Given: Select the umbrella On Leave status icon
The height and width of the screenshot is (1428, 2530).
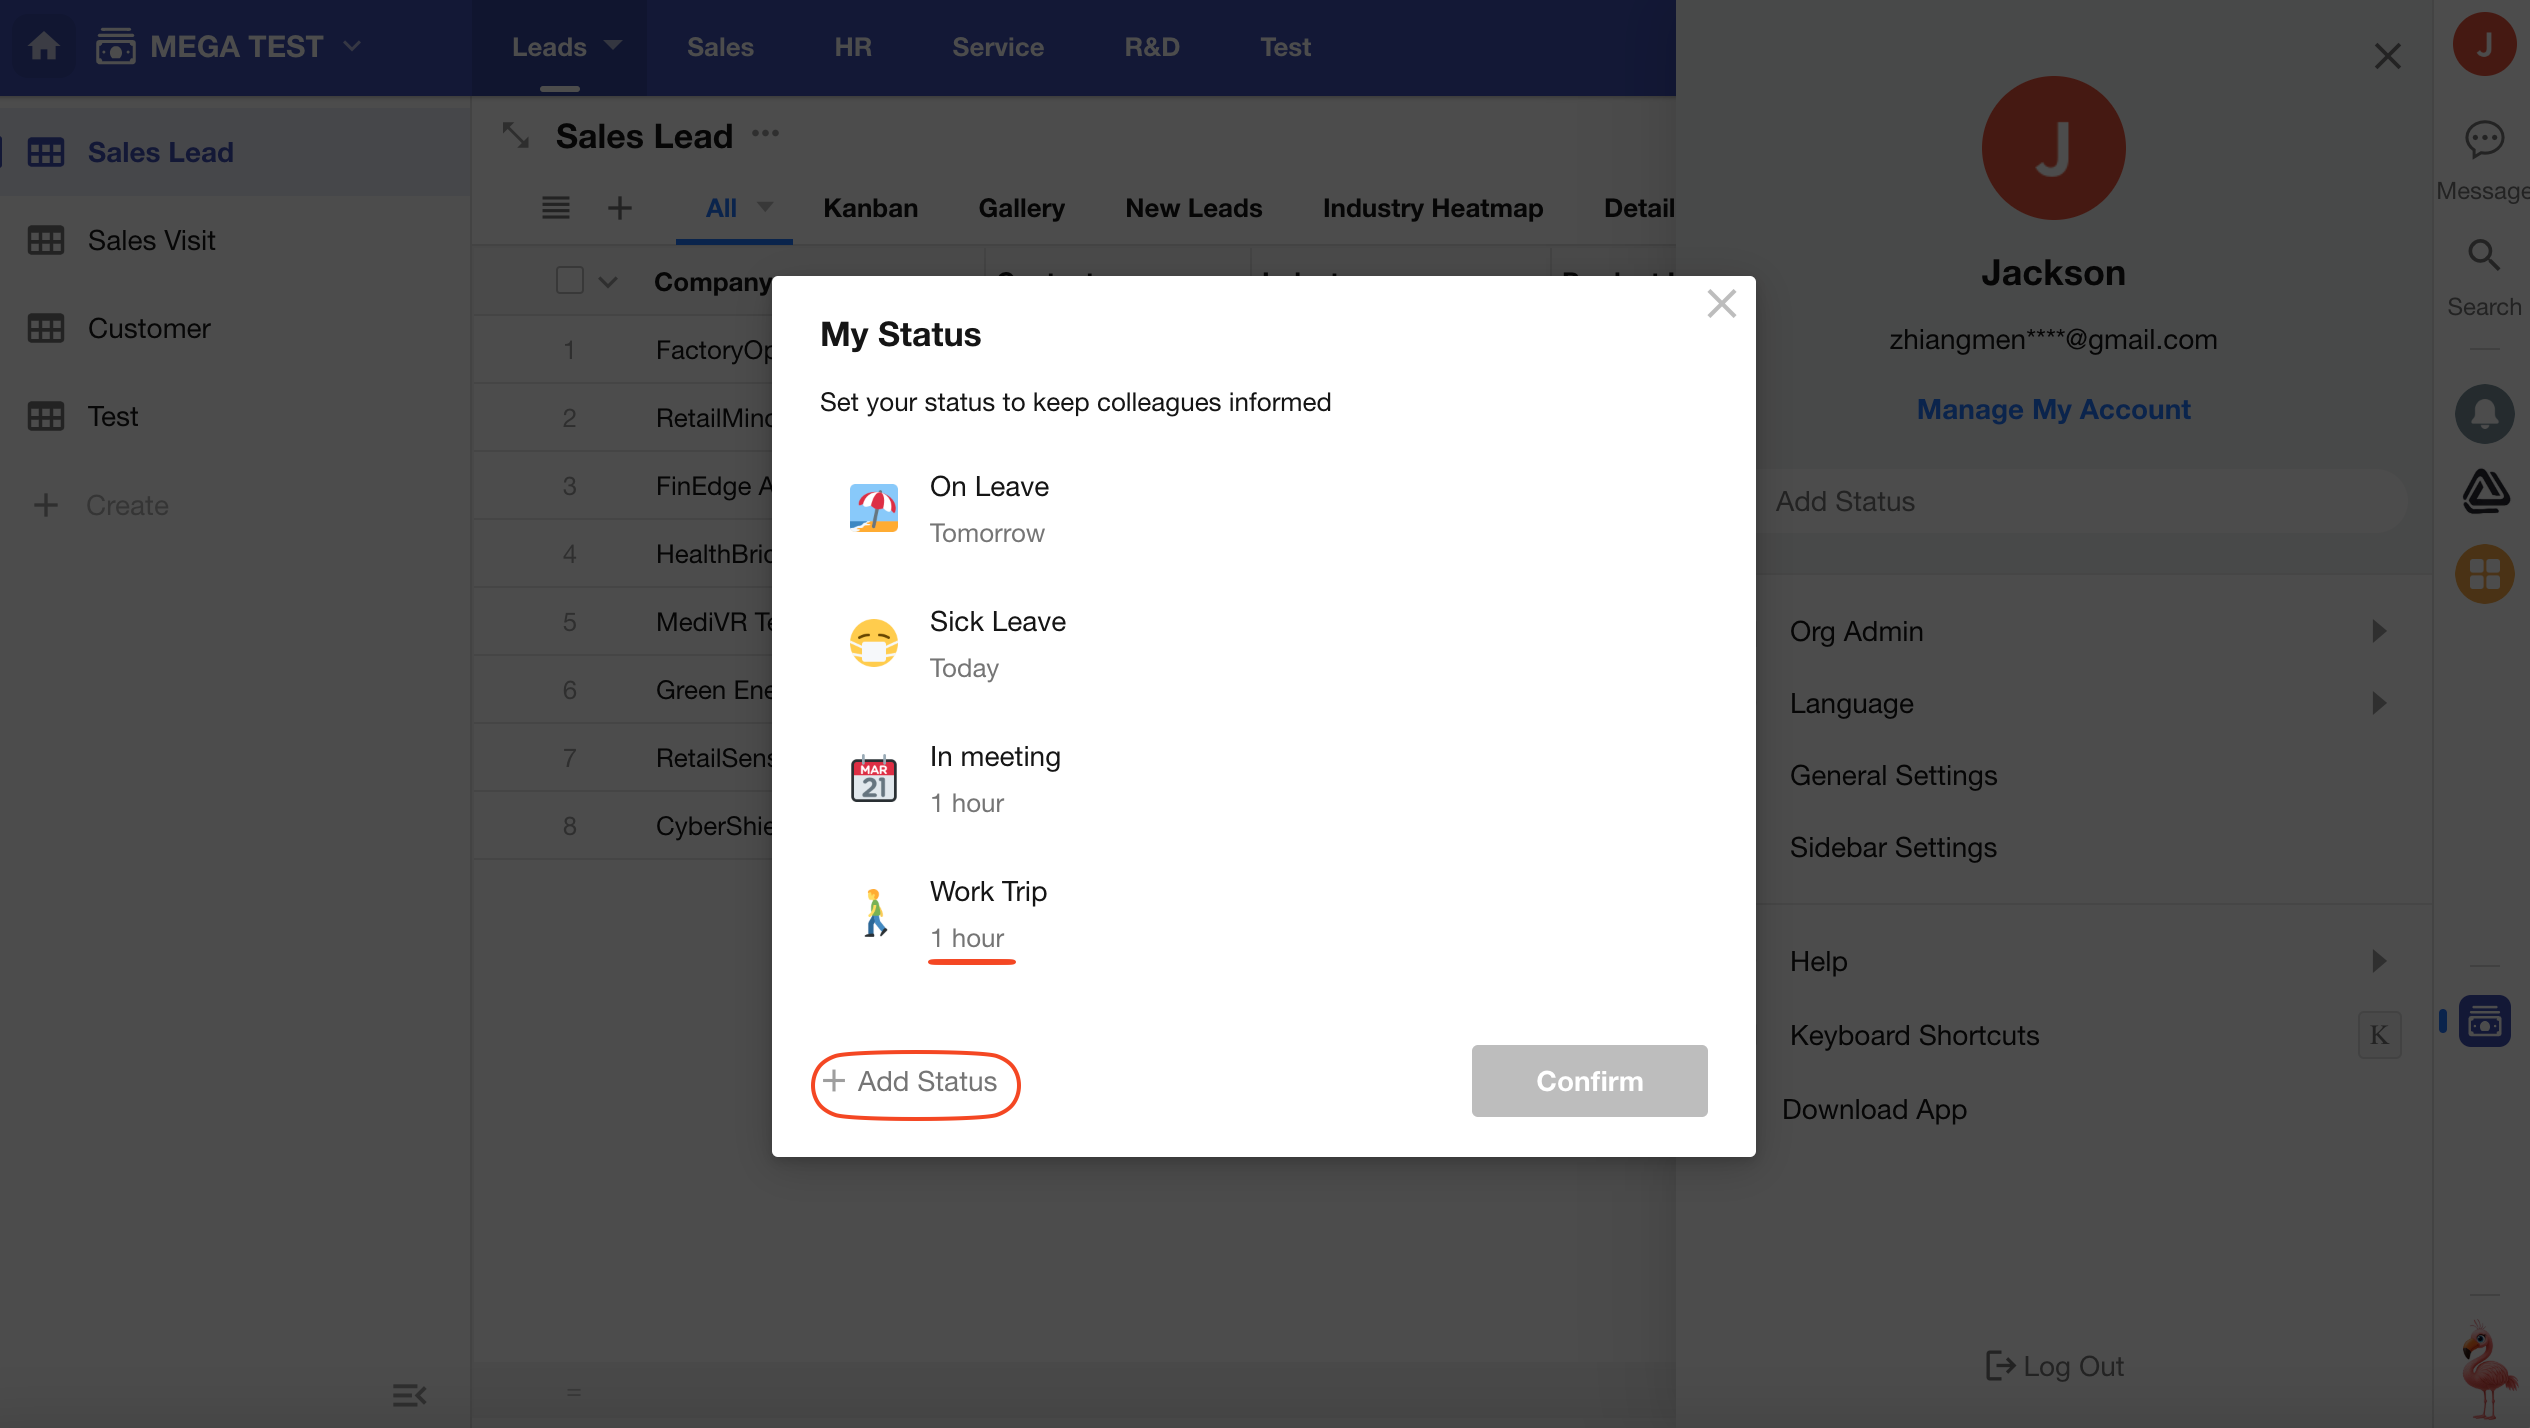Looking at the screenshot, I should (873, 509).
